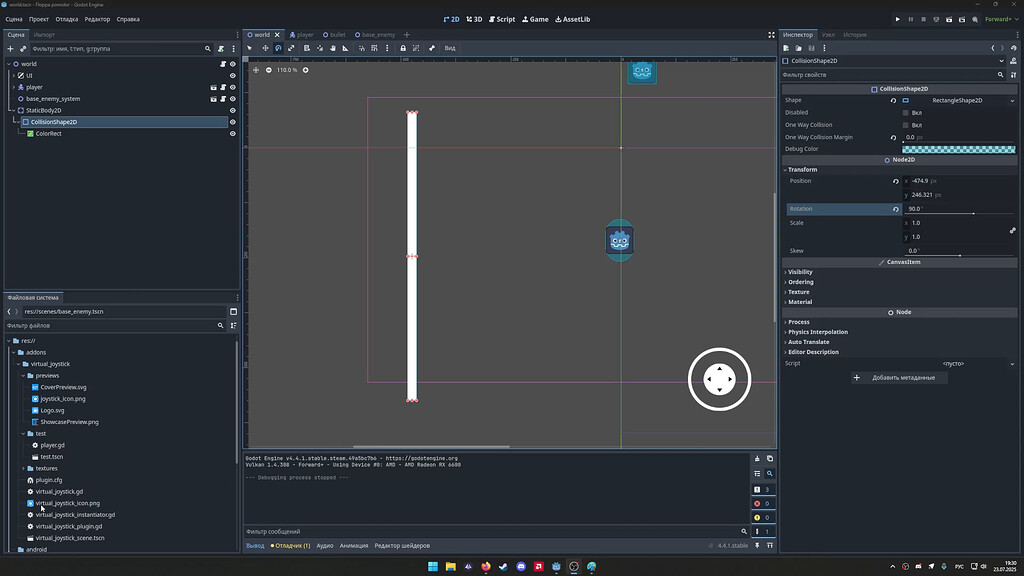Add a new node with the plus icon

point(8,48)
